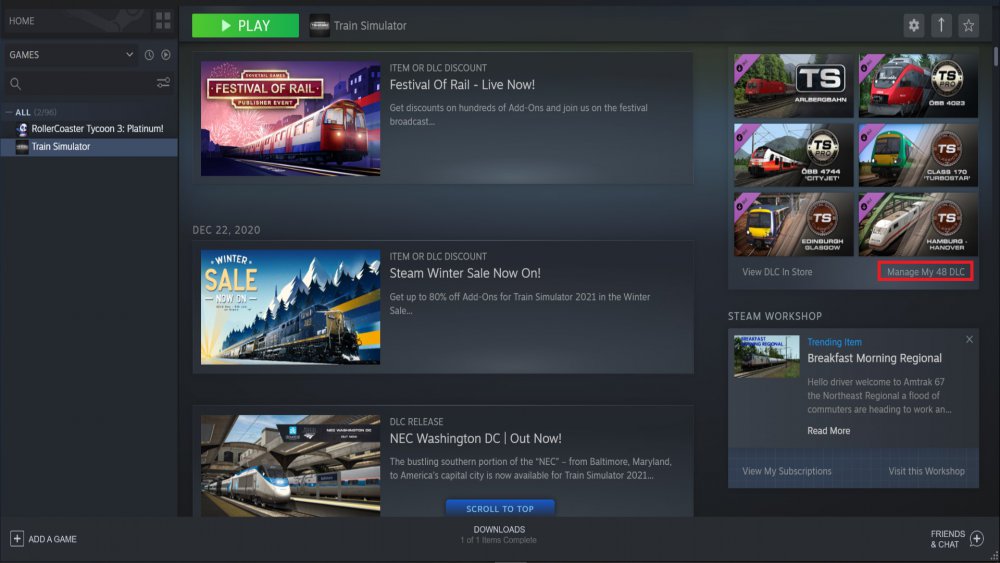Screen dimensions: 1000x563
Task: Open View My Subscriptions link
Action: point(786,471)
